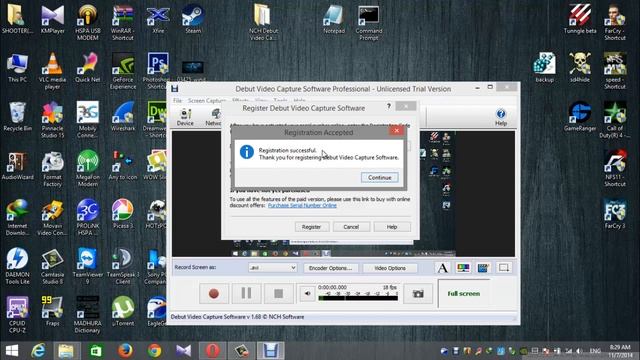Click the speaker volume icon
The width and height of the screenshot is (640, 360).
pyautogui.click(x=307, y=293)
